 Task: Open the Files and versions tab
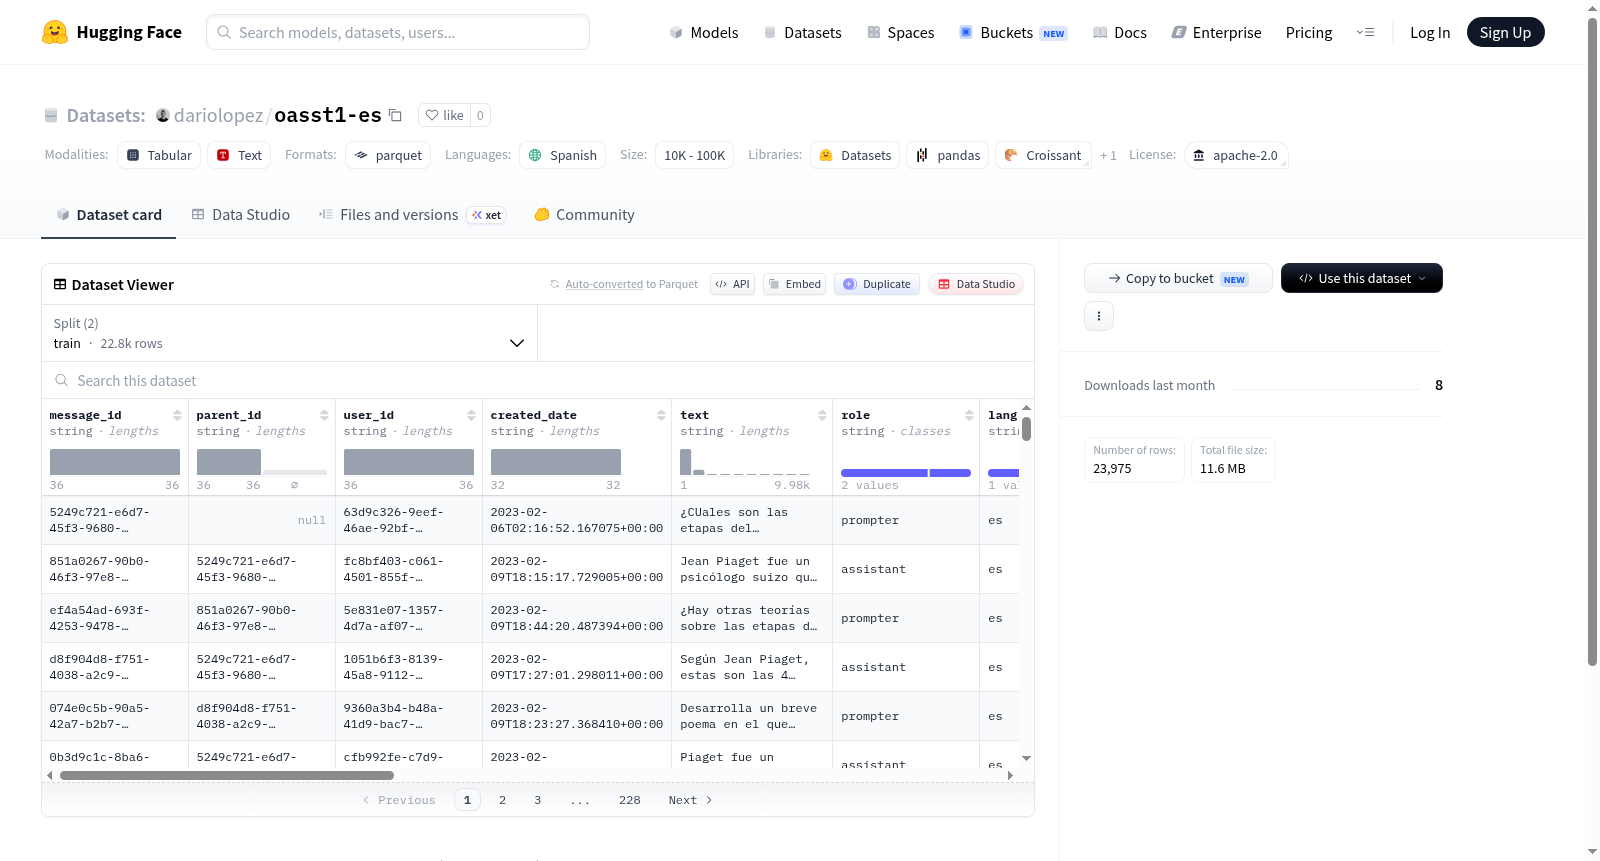click(412, 215)
